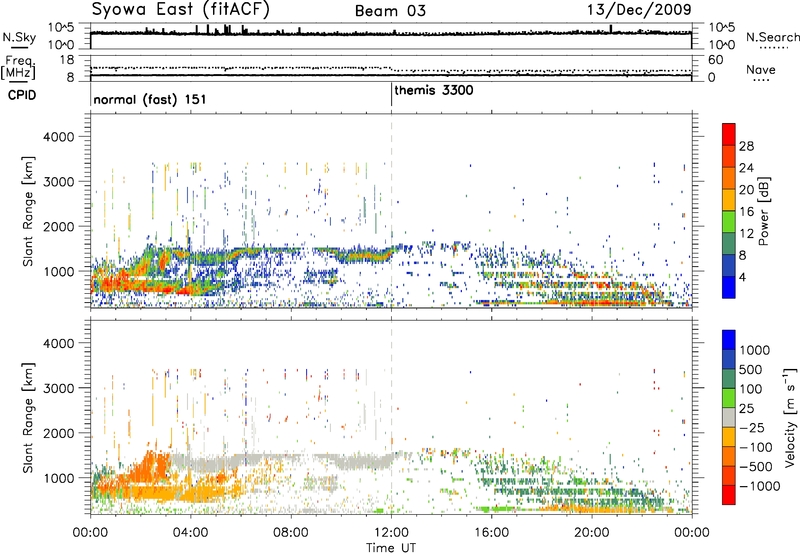Click the 'Beam 03' label

[390, 11]
